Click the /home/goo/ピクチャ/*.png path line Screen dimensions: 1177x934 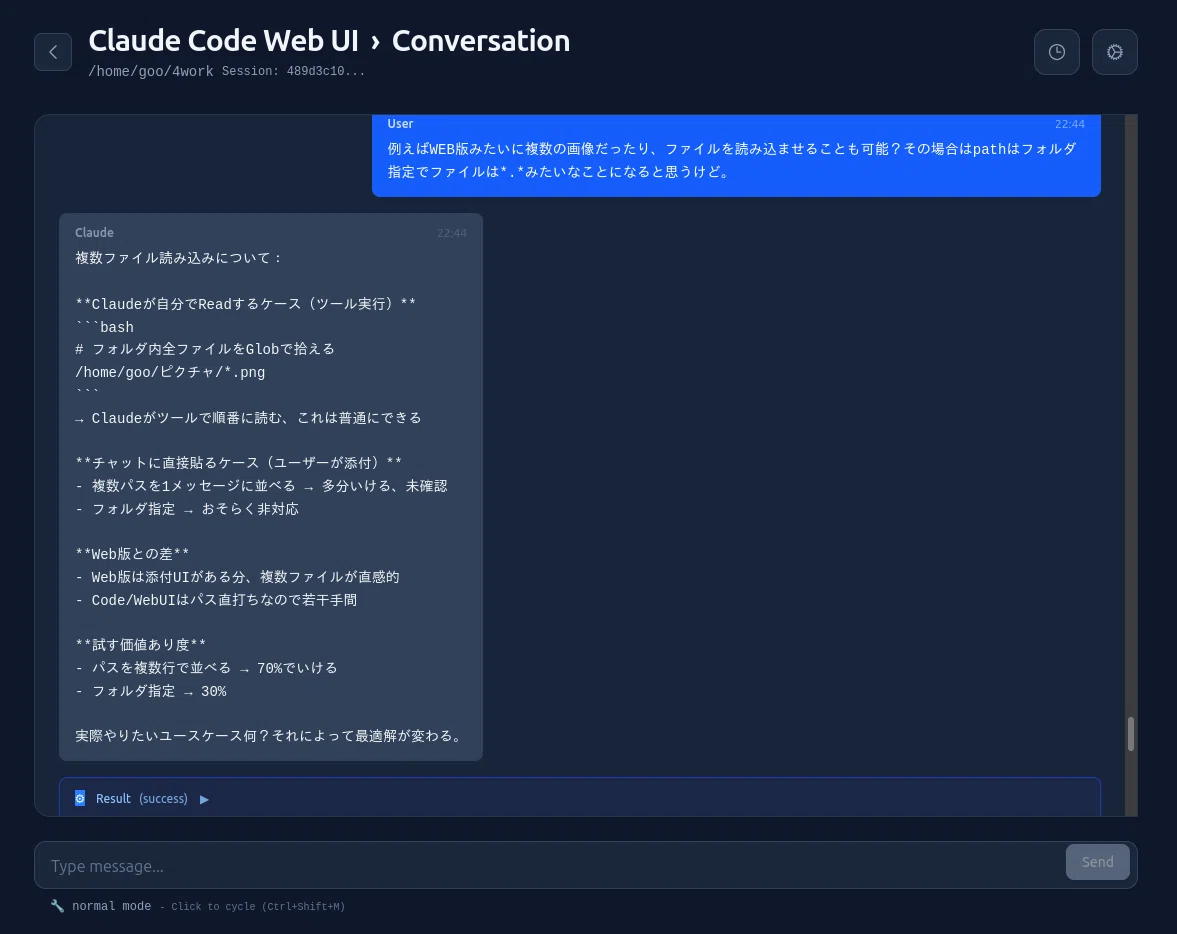click(170, 372)
